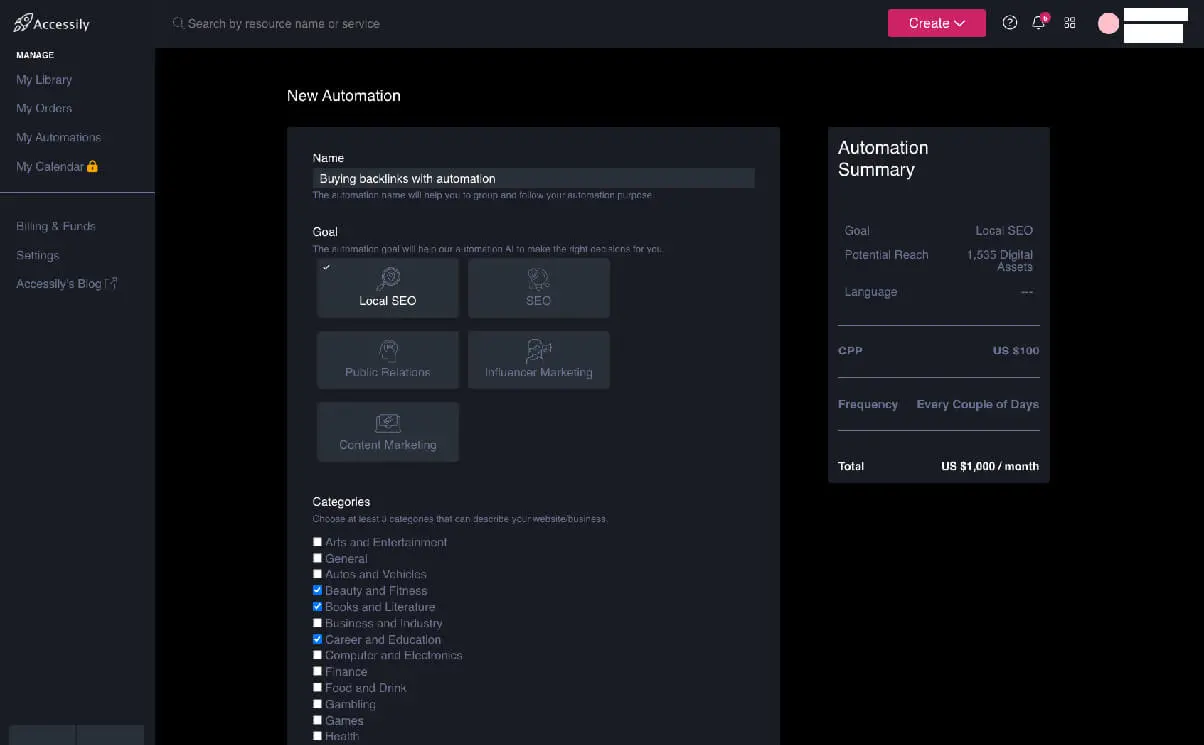Check the Finance category
Screen dimensions: 1204x745
point(318,671)
